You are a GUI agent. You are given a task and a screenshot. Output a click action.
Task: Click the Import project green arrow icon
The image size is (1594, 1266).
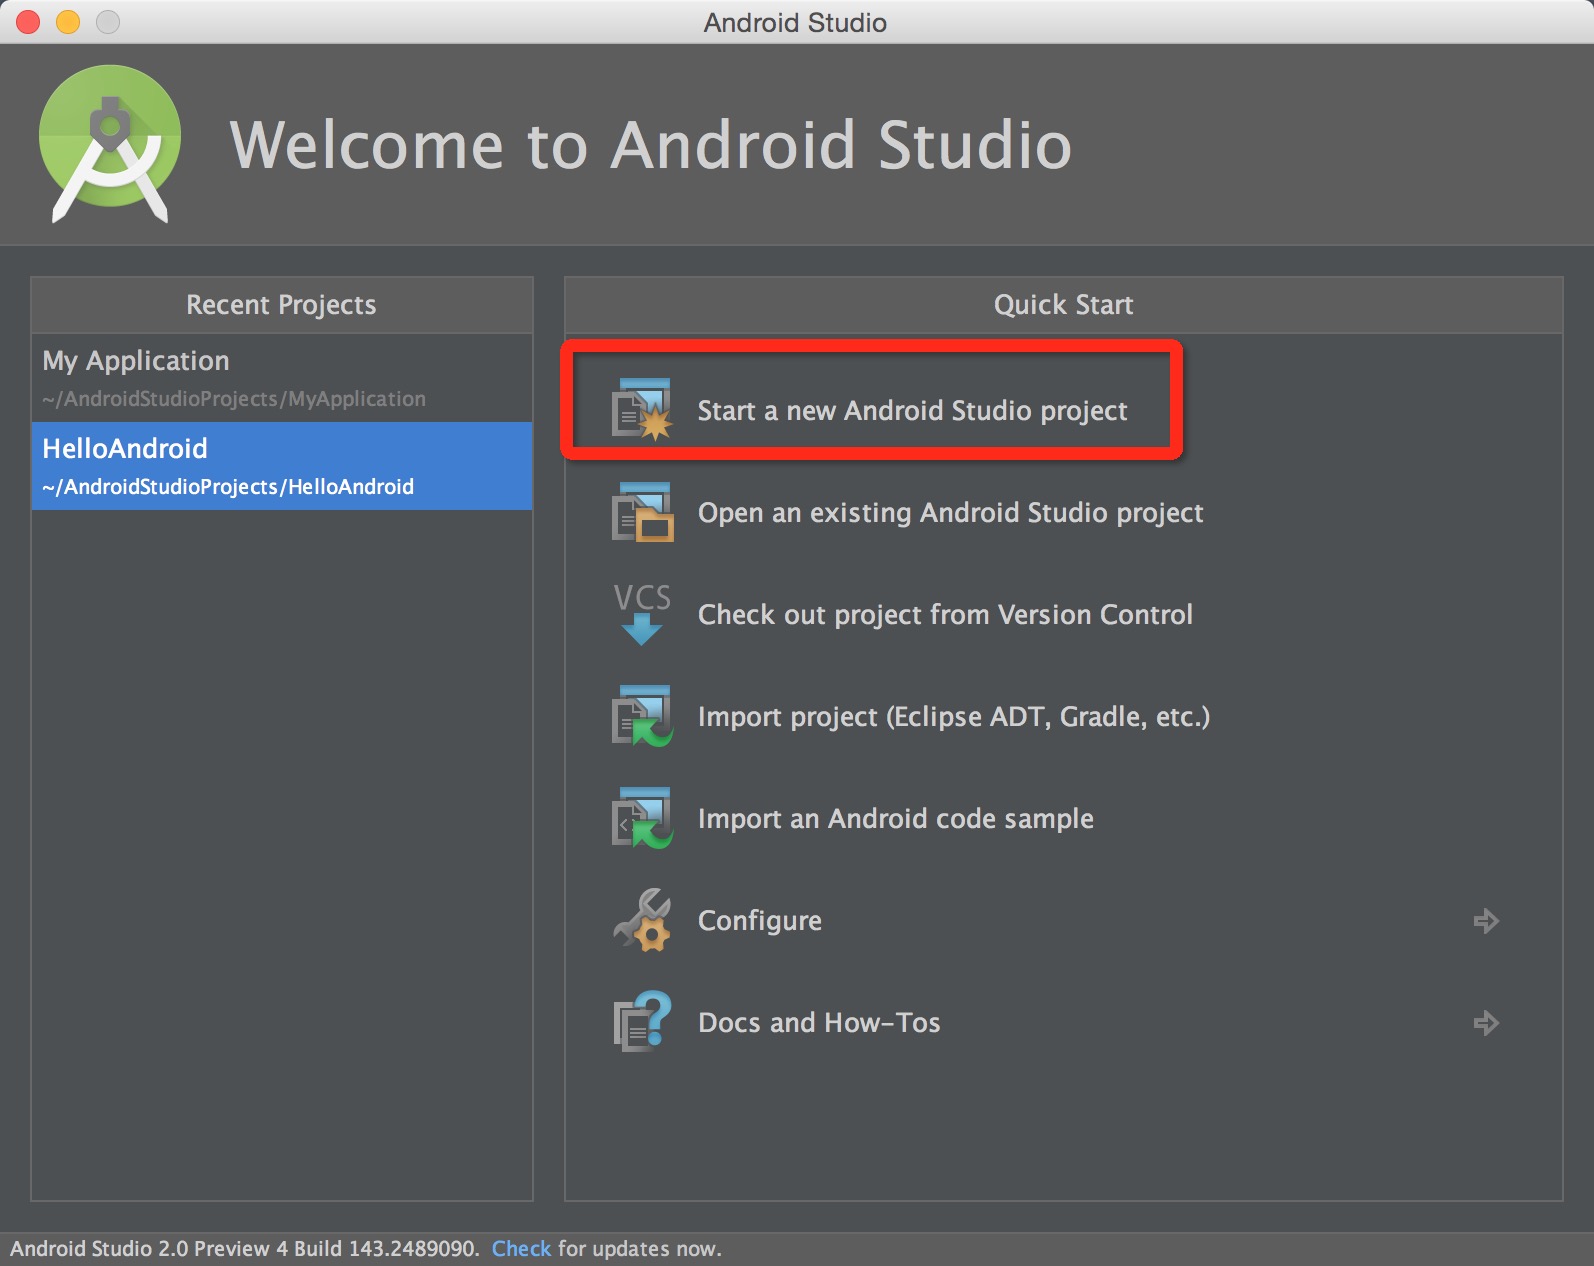click(642, 716)
